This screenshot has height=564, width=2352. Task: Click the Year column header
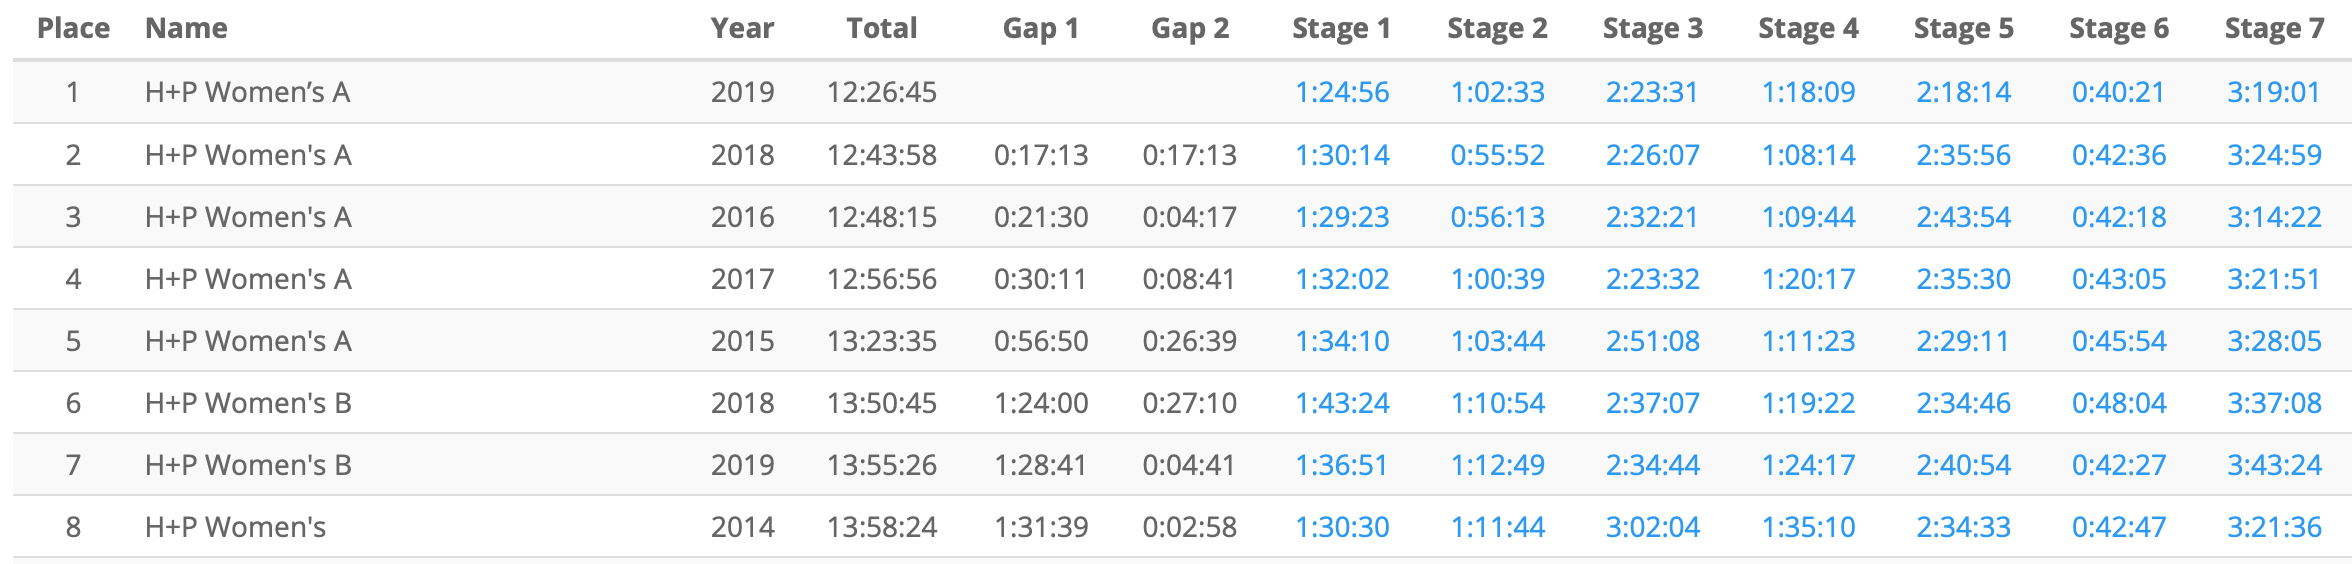tap(742, 28)
